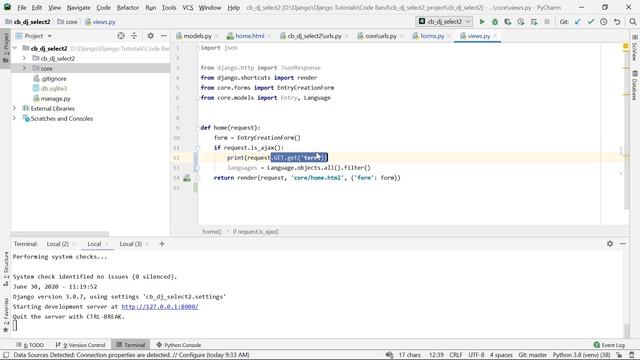Open the File menu
The image size is (640, 360).
(x=22, y=7)
